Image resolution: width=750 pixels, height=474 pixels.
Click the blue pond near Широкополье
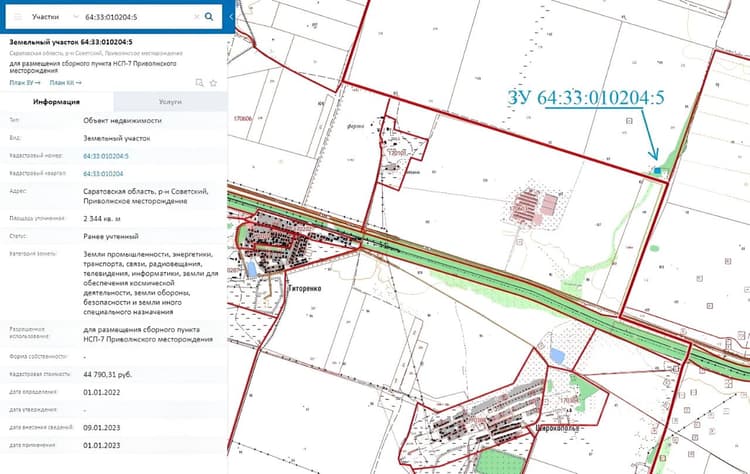pos(557,356)
